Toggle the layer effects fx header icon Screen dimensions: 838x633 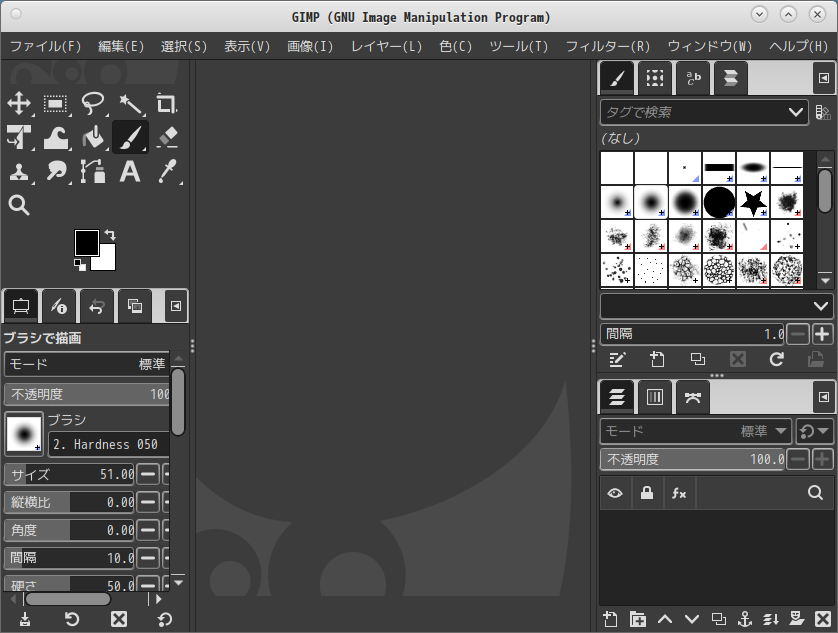point(679,493)
